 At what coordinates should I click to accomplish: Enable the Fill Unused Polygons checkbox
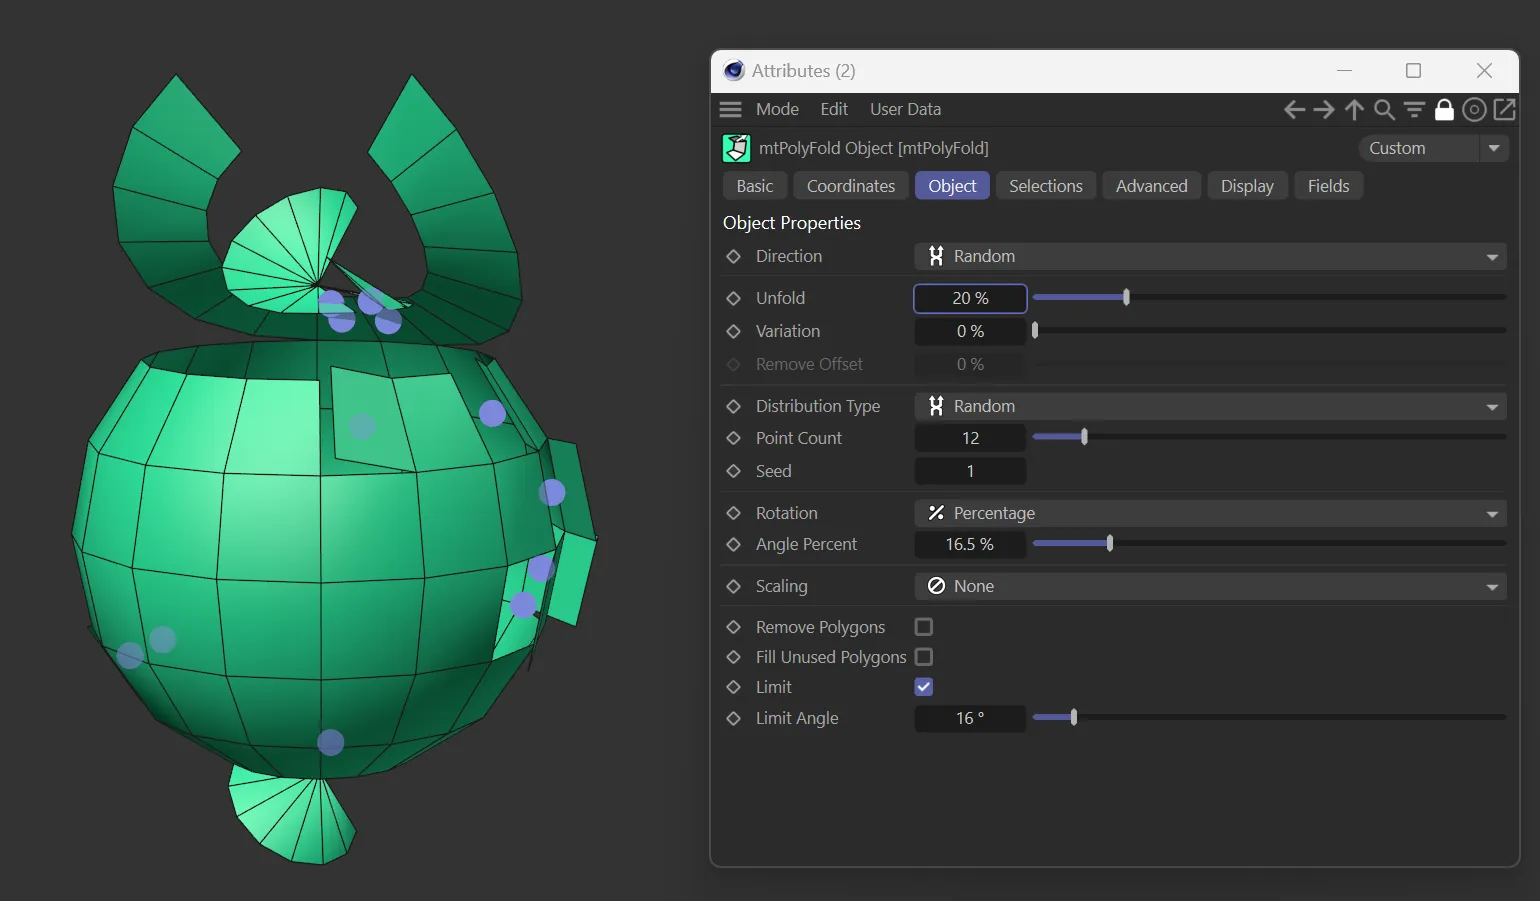pos(924,657)
